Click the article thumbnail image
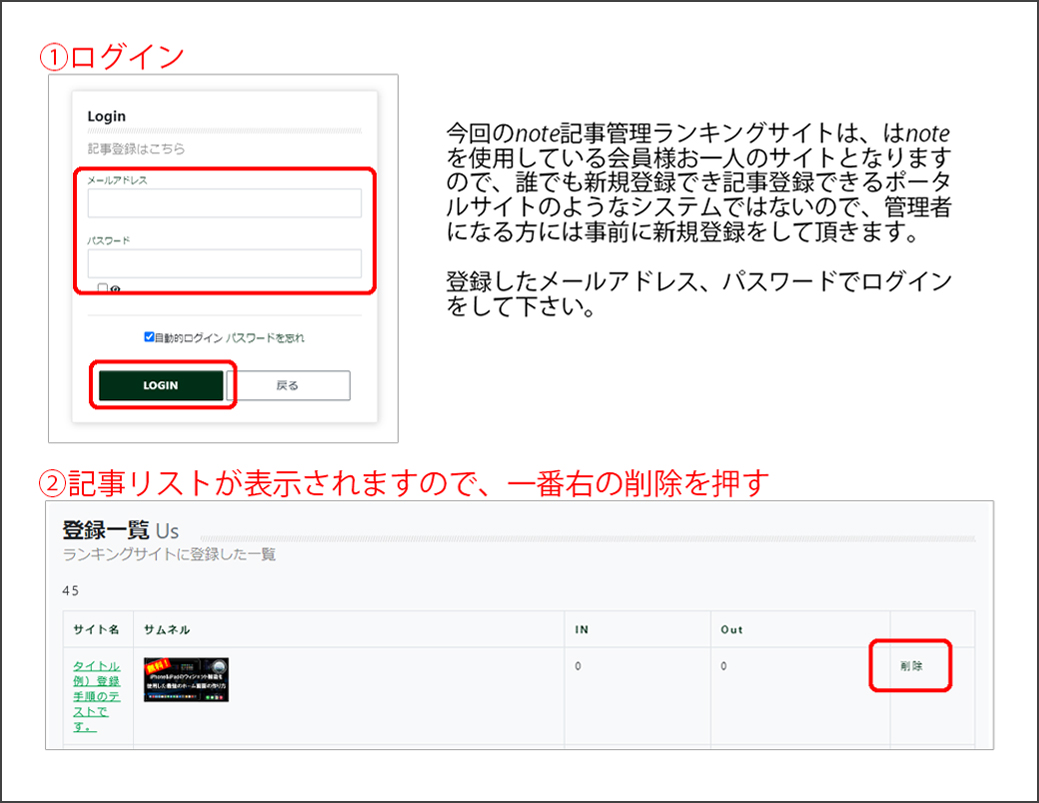1039x803 pixels. (186, 680)
